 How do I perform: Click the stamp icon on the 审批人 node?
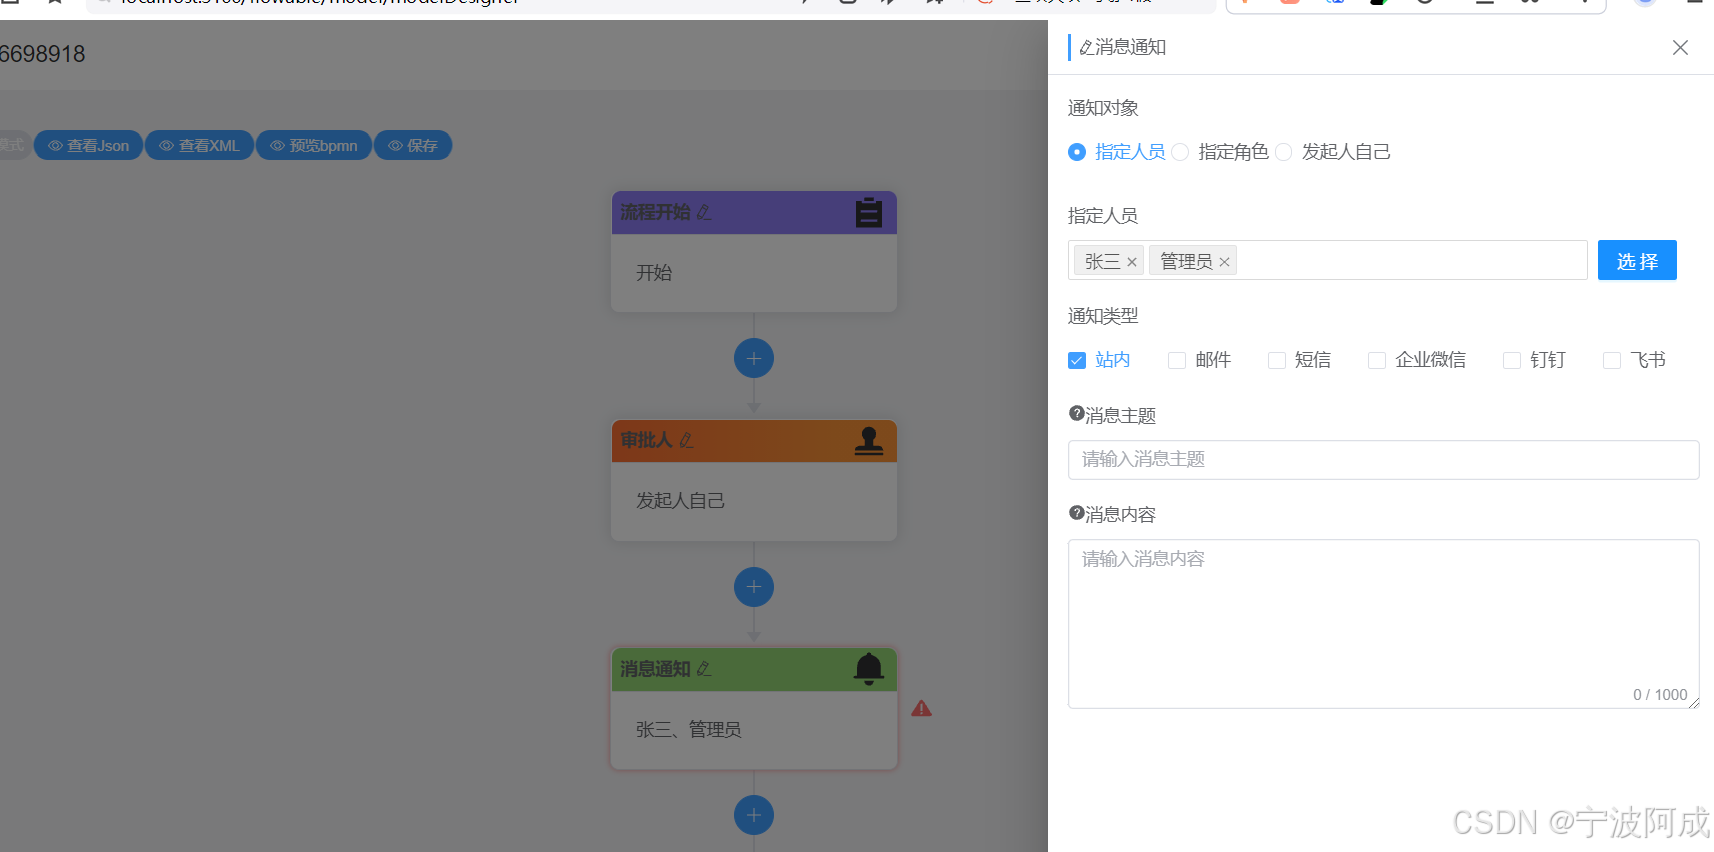[868, 441]
